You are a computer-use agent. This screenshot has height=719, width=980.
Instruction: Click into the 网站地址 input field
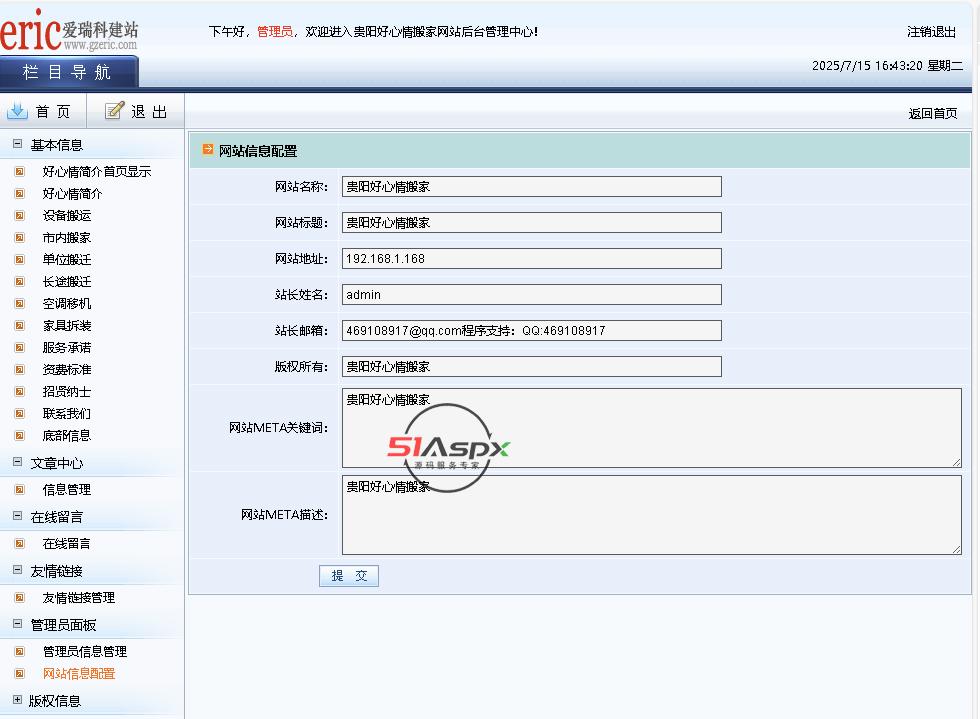(x=531, y=259)
